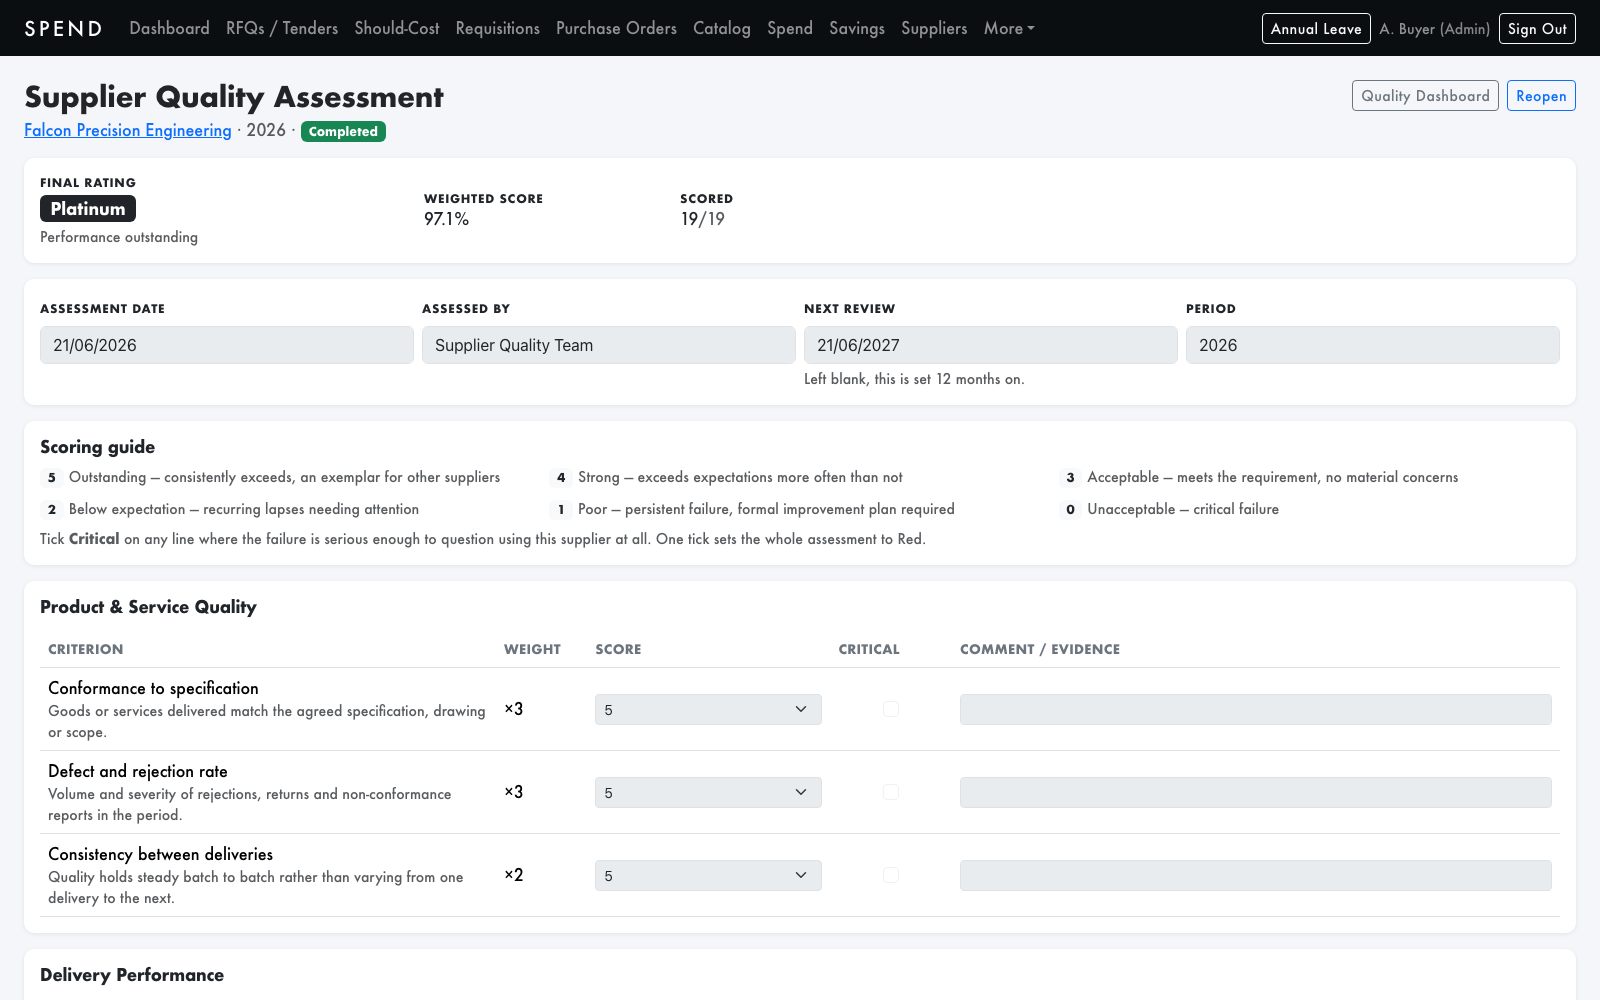1600x1000 pixels.
Task: Click the Delivery Performance section heading
Action: tap(132, 975)
